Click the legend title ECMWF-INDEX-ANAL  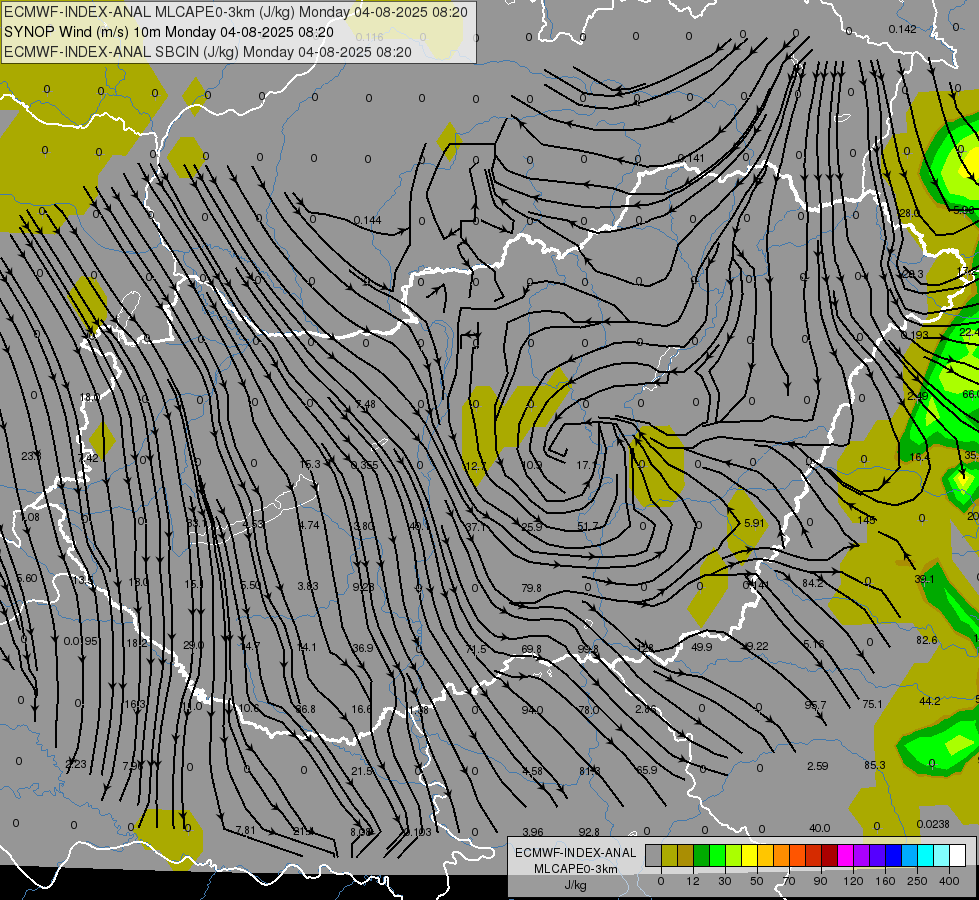tap(575, 853)
